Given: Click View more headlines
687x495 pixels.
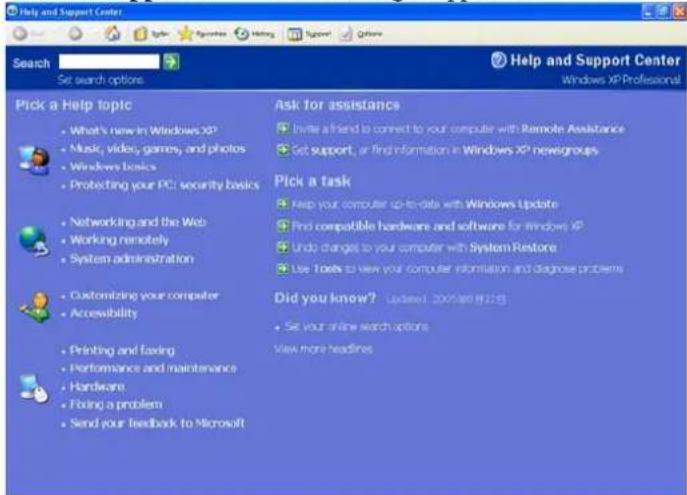Looking at the screenshot, I should 323,349.
